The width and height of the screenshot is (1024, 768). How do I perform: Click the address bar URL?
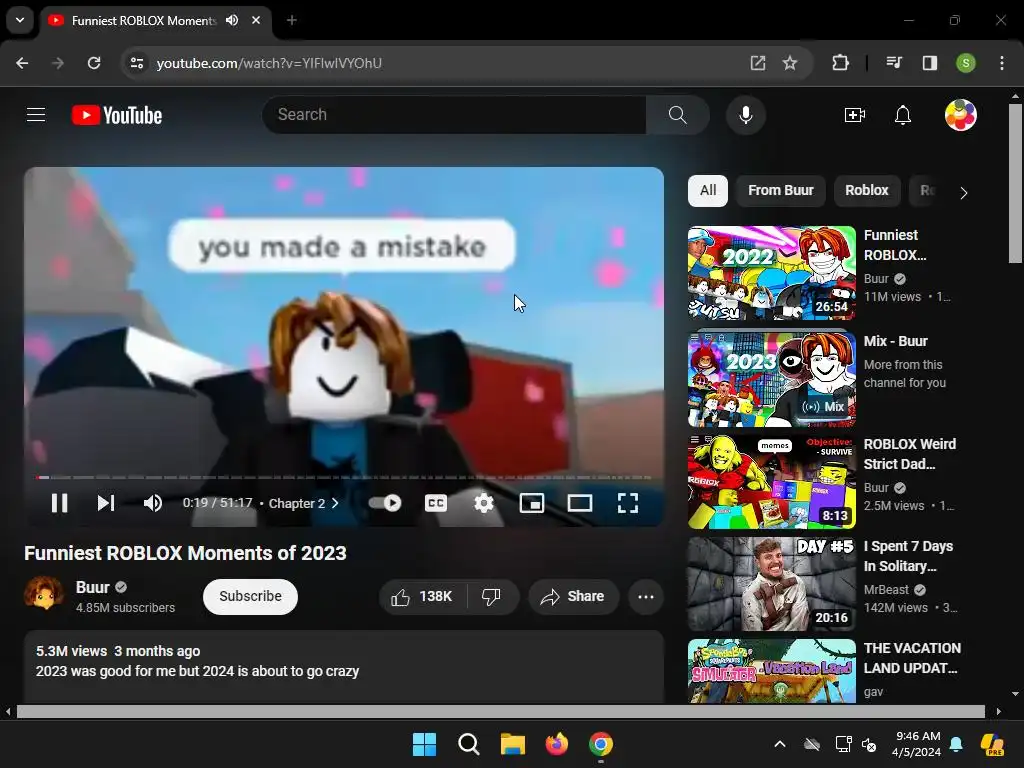269,63
